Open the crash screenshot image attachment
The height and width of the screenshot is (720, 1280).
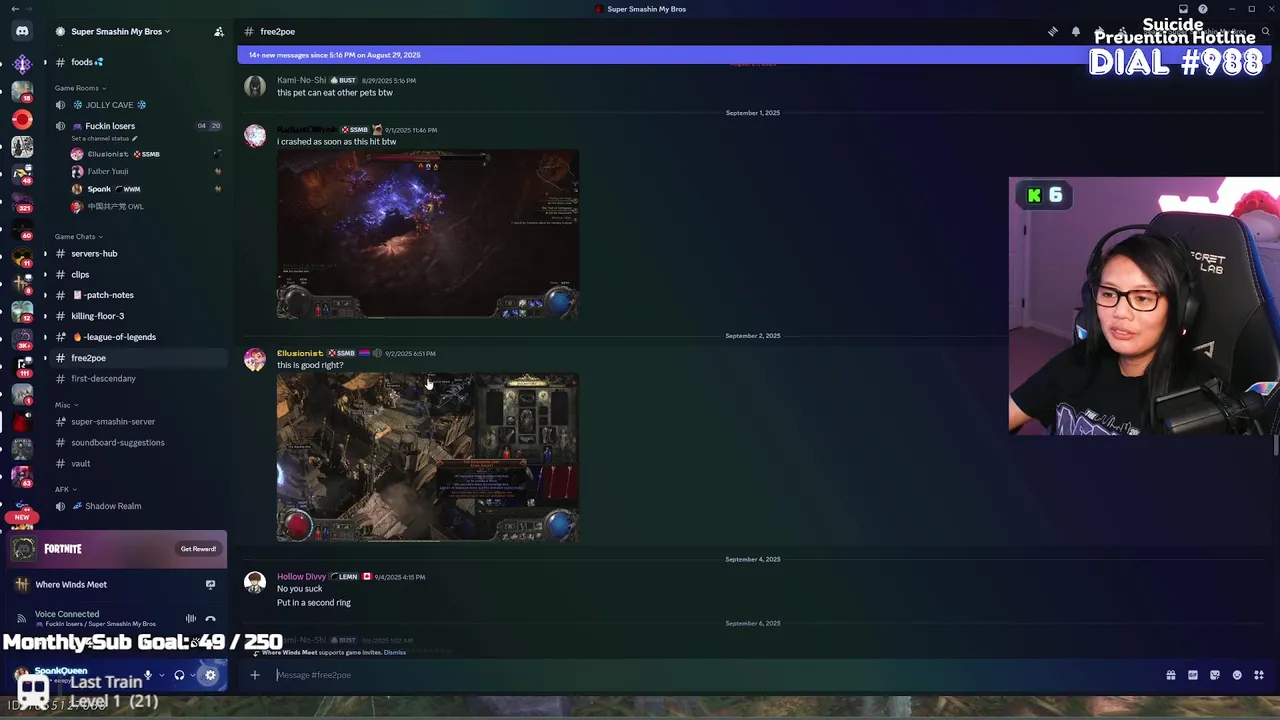pyautogui.click(x=428, y=234)
